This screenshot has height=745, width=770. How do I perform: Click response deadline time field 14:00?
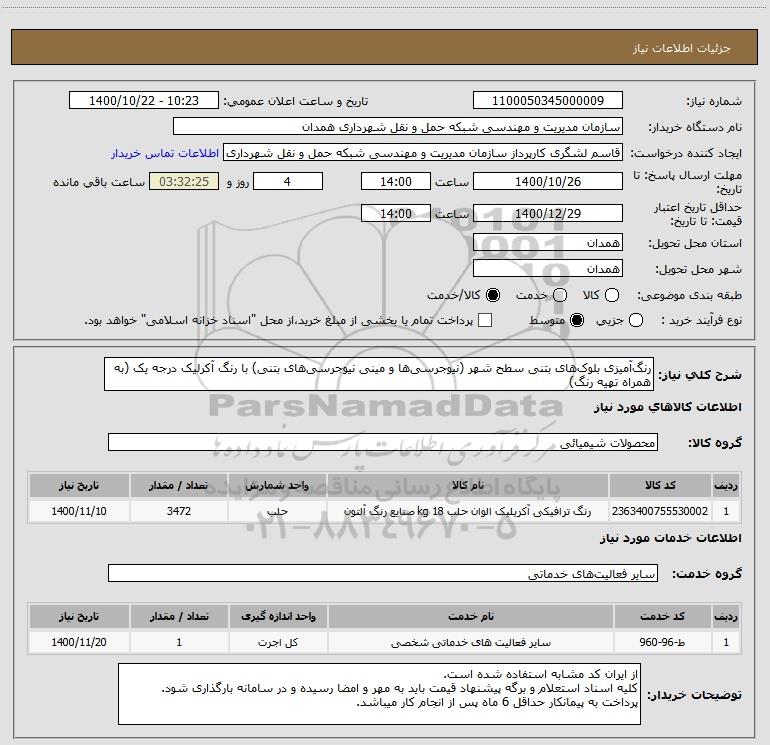click(x=396, y=181)
